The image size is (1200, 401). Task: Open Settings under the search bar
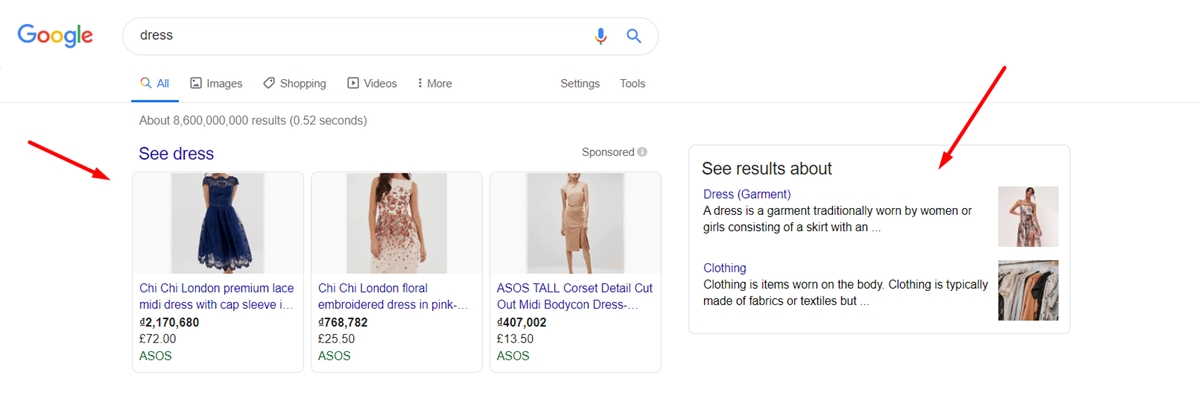tap(580, 84)
